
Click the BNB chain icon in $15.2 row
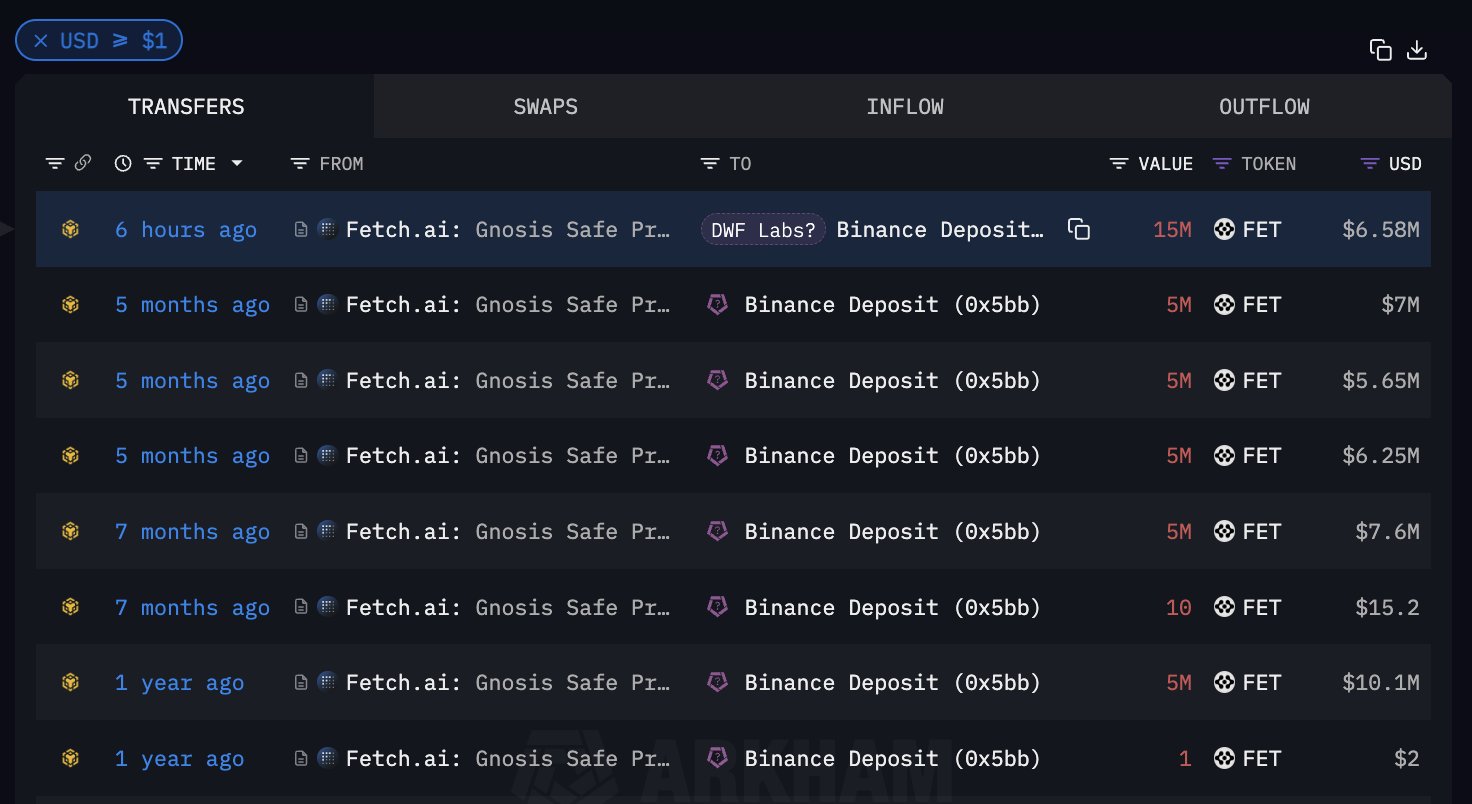click(70, 607)
